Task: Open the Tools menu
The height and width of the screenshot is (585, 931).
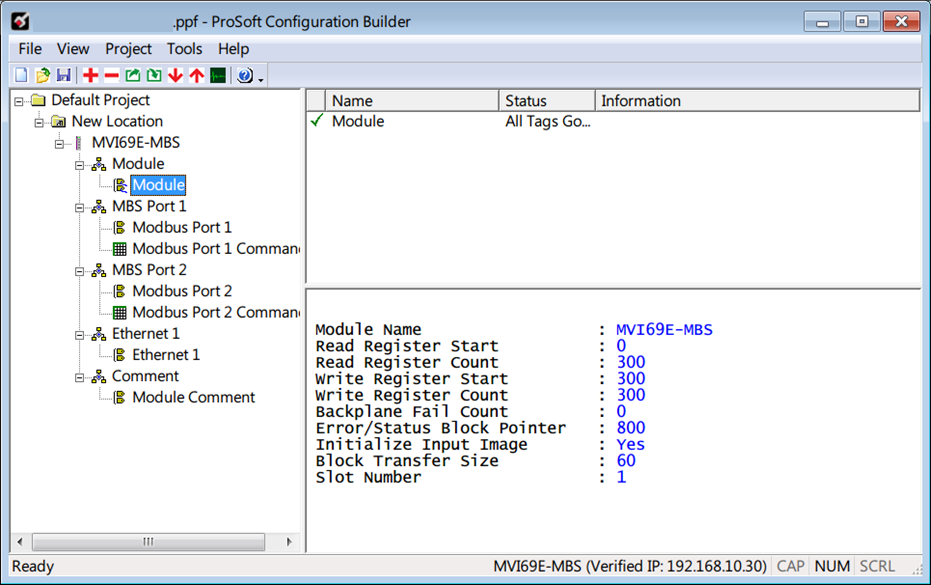Action: click(x=184, y=49)
